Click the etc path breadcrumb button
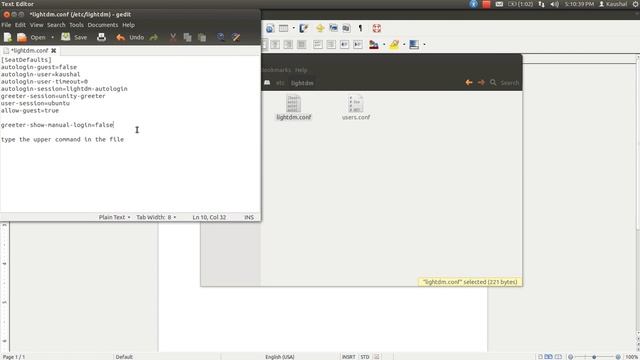This screenshot has height=360, width=640. click(280, 83)
